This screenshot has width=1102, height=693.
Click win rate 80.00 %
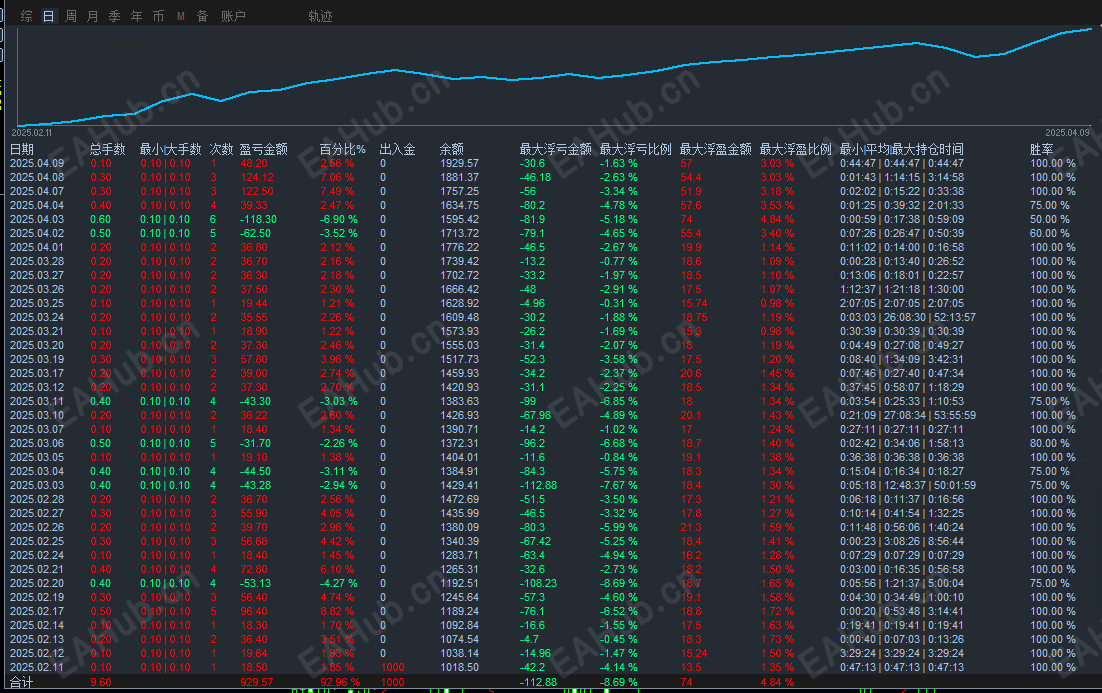click(x=1050, y=443)
